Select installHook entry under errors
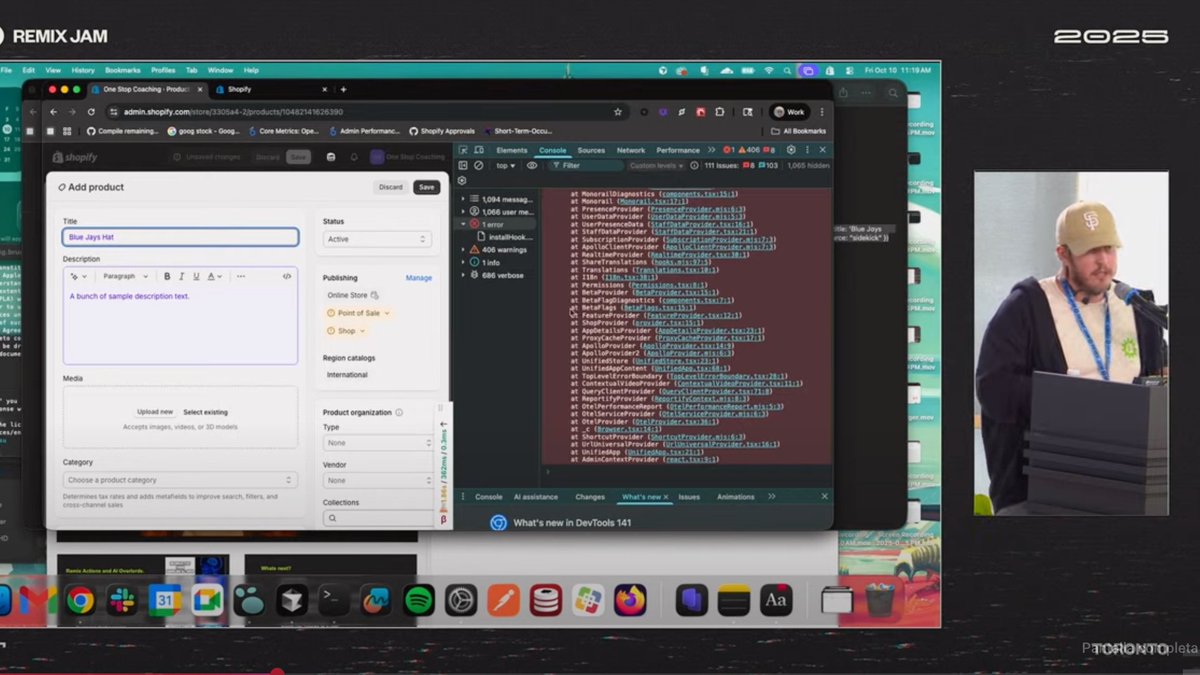This screenshot has height=675, width=1200. tap(506, 237)
